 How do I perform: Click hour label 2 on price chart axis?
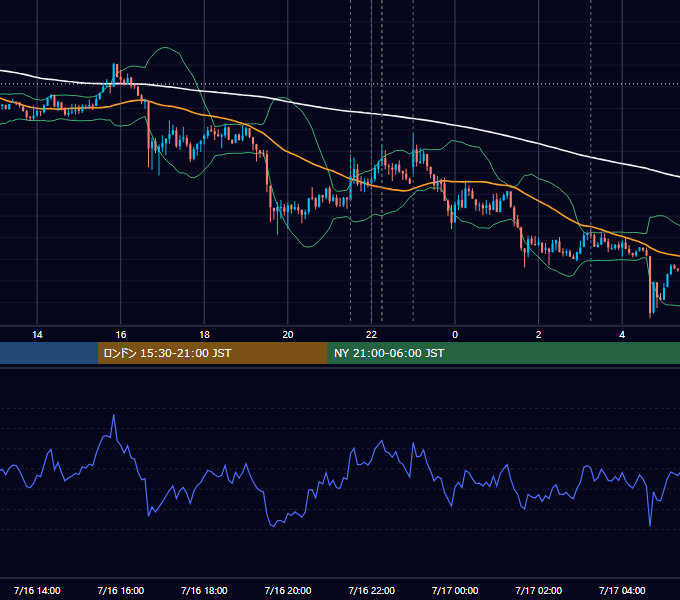tap(539, 335)
